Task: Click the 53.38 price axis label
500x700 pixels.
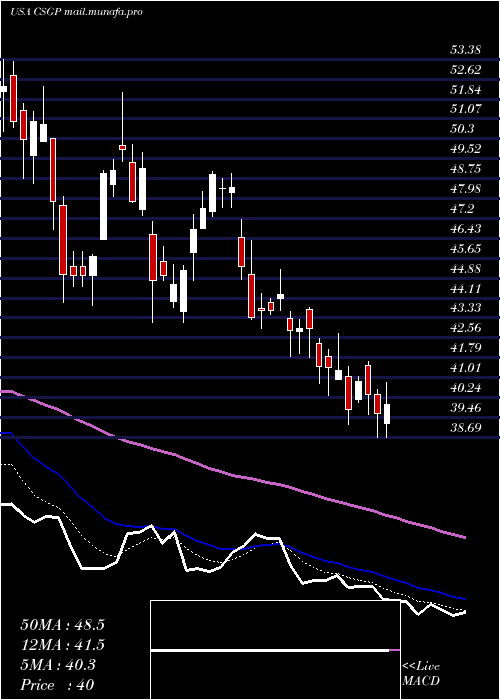Action: (466, 50)
